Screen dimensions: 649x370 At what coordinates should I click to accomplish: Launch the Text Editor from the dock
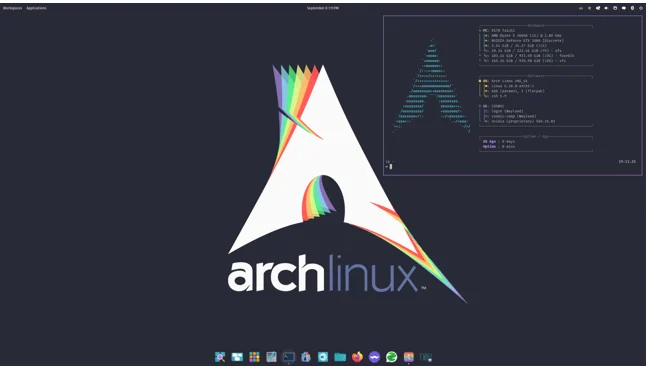[x=272, y=357]
